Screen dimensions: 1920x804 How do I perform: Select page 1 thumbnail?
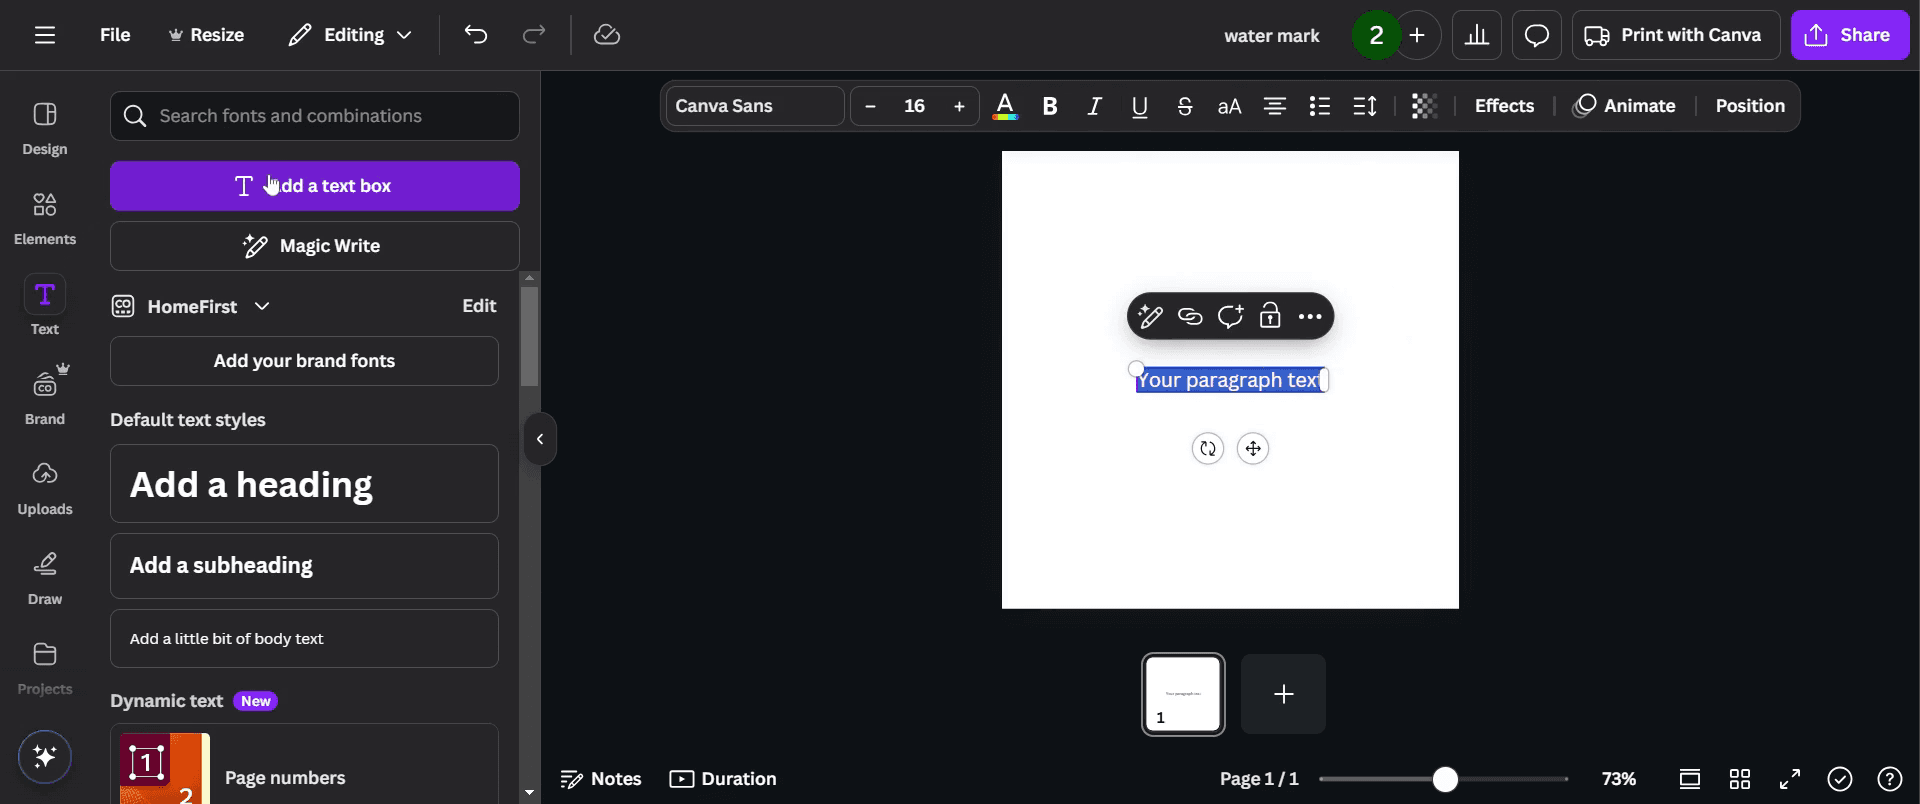(x=1183, y=694)
